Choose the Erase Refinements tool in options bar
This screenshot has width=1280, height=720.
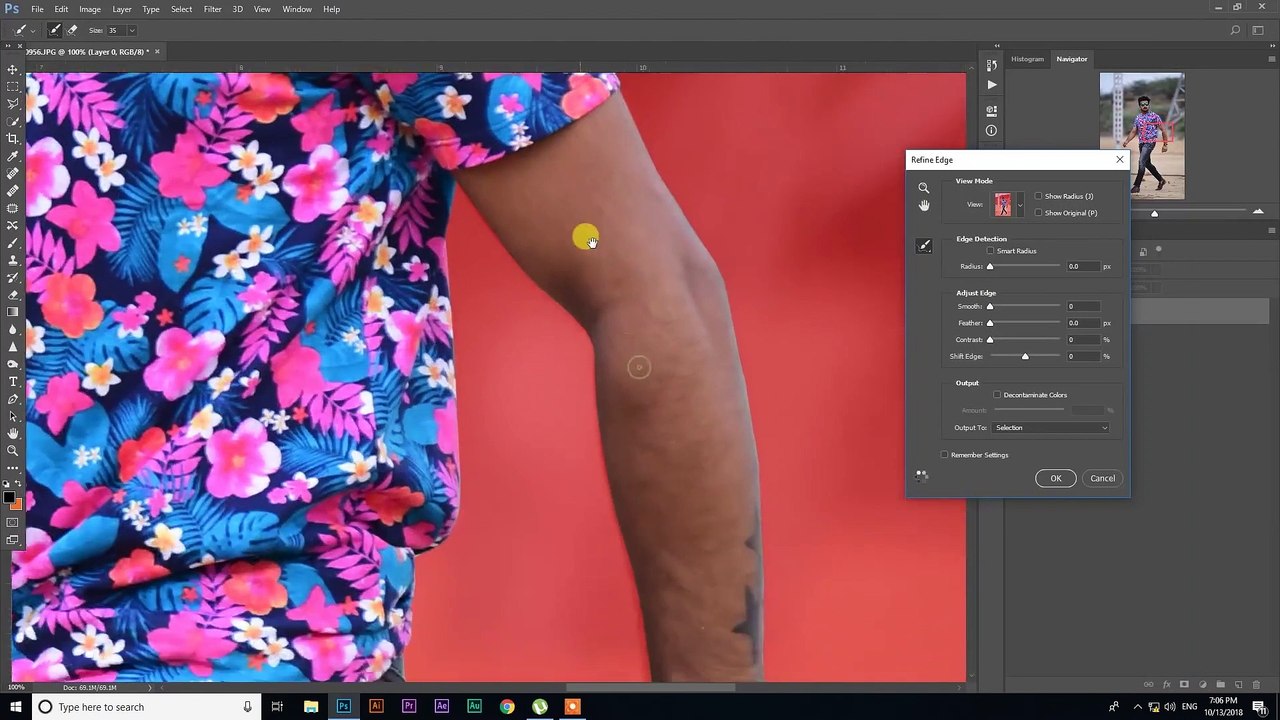pyautogui.click(x=72, y=30)
